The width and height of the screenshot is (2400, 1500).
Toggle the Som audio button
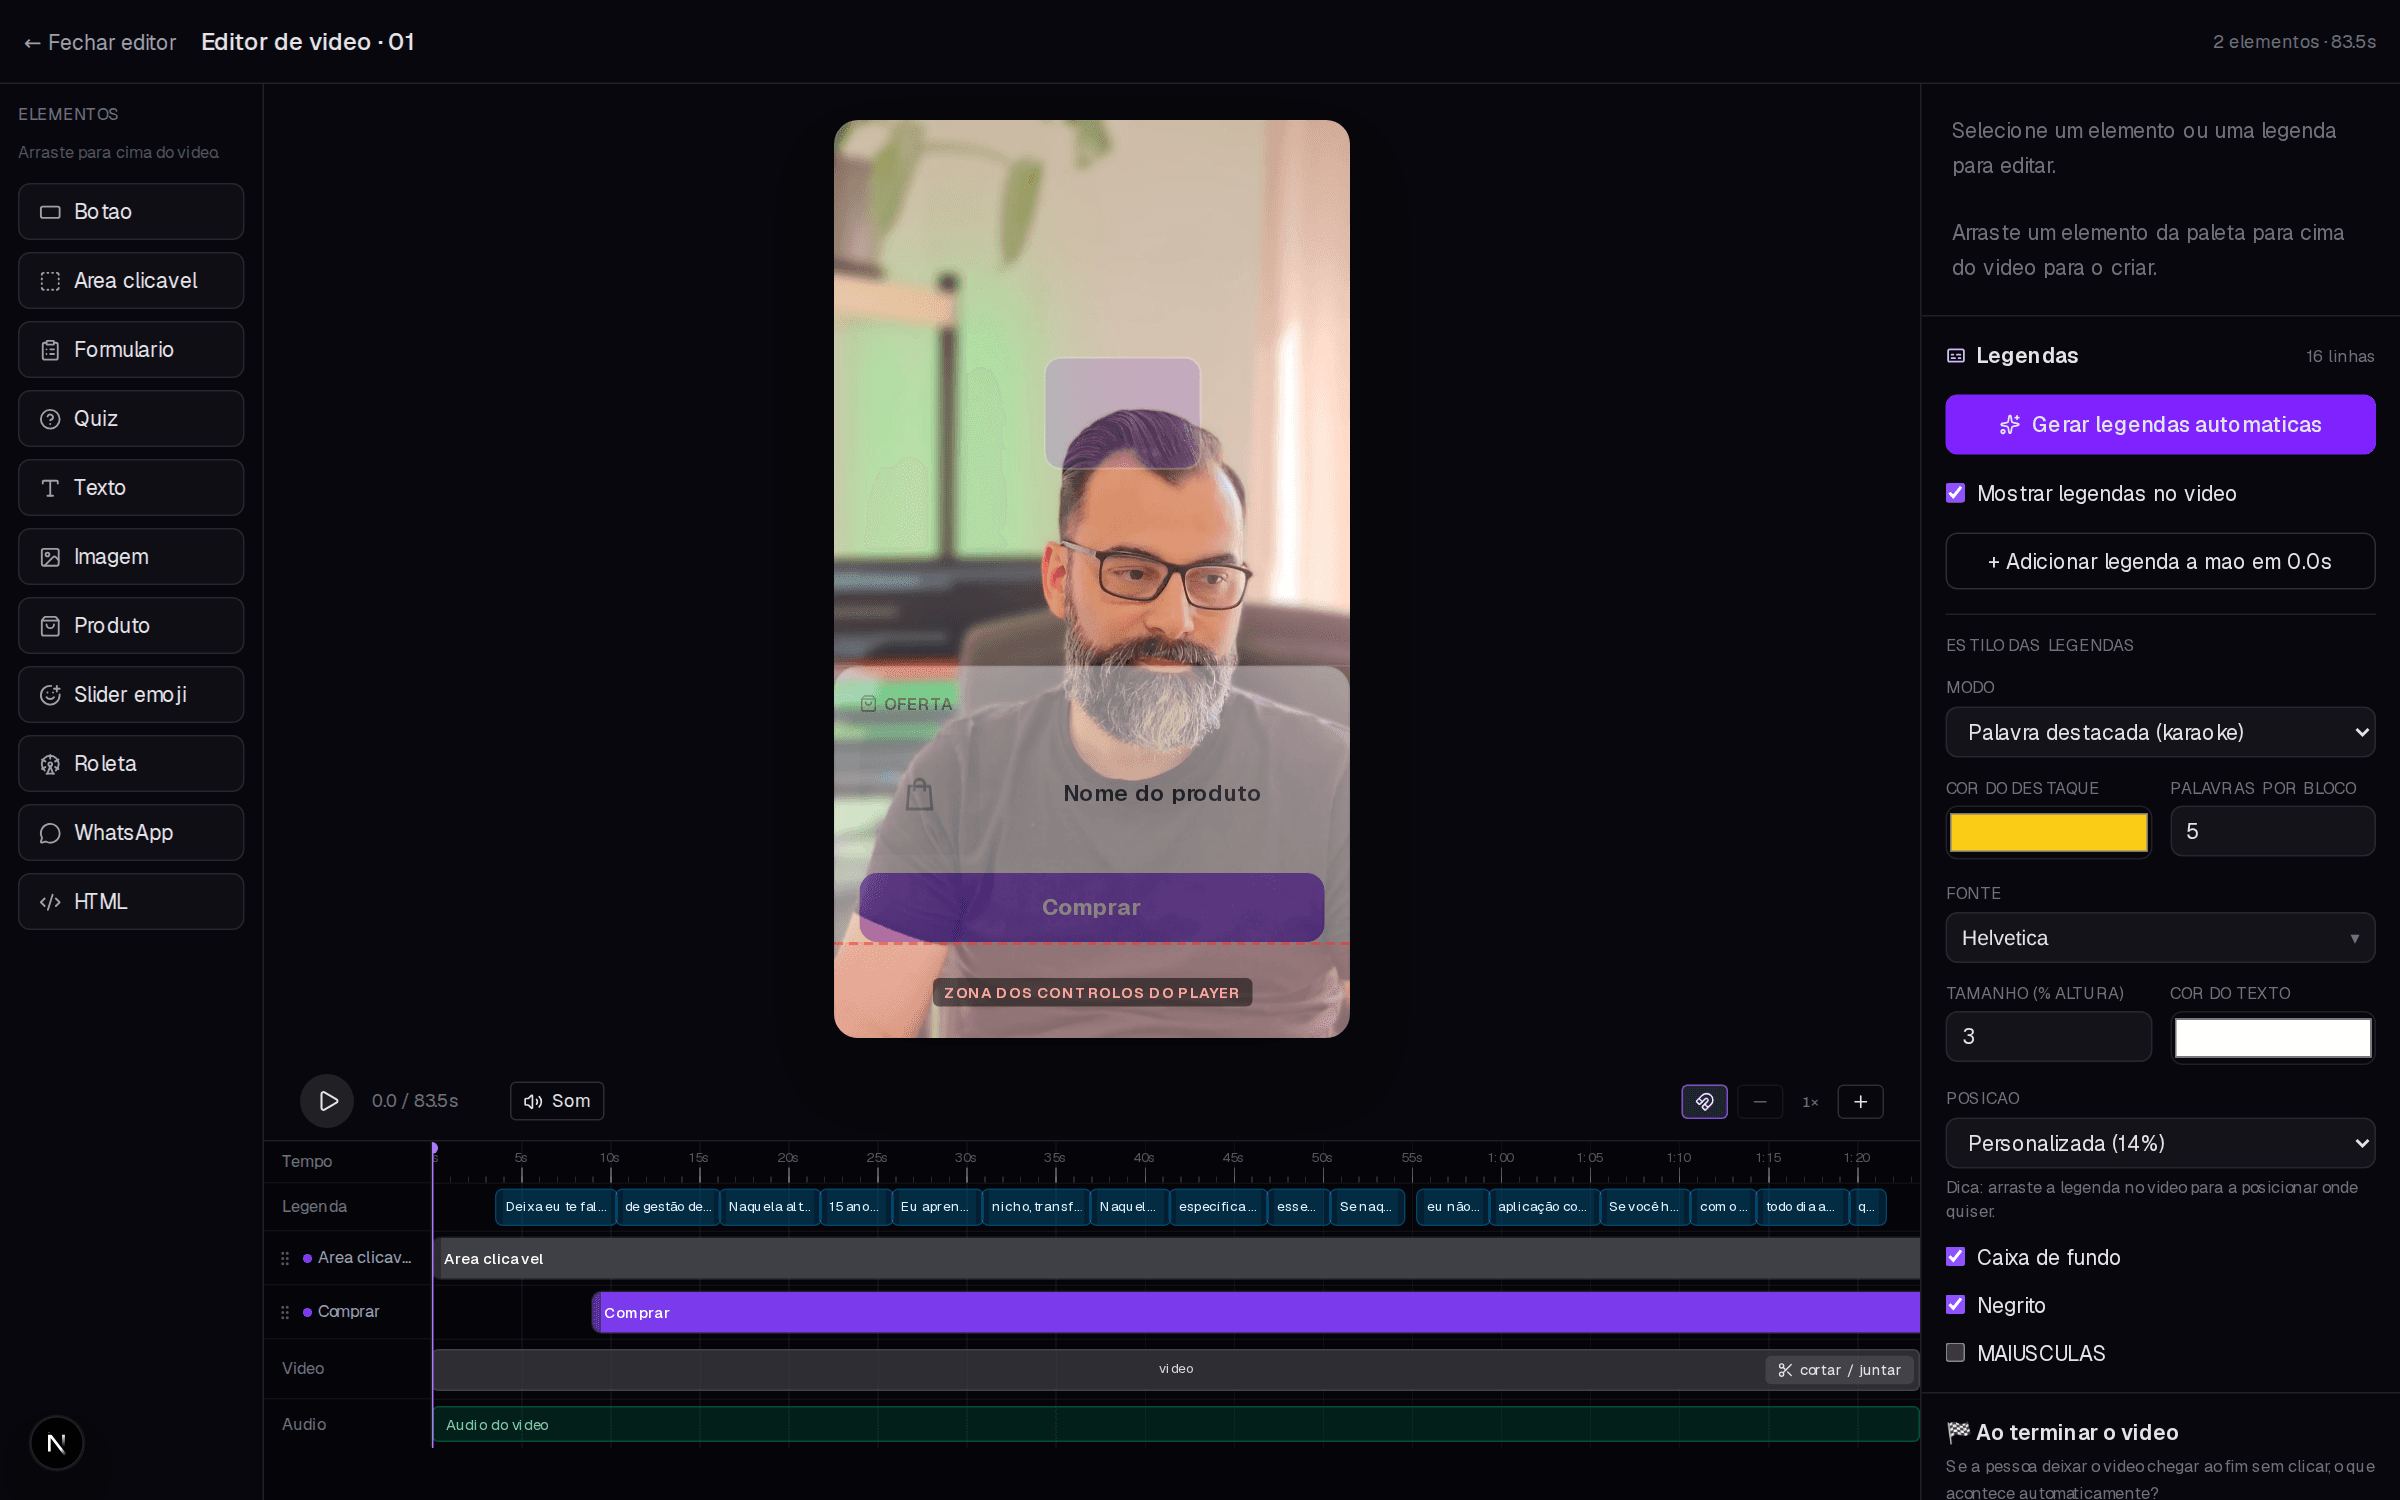[557, 1101]
